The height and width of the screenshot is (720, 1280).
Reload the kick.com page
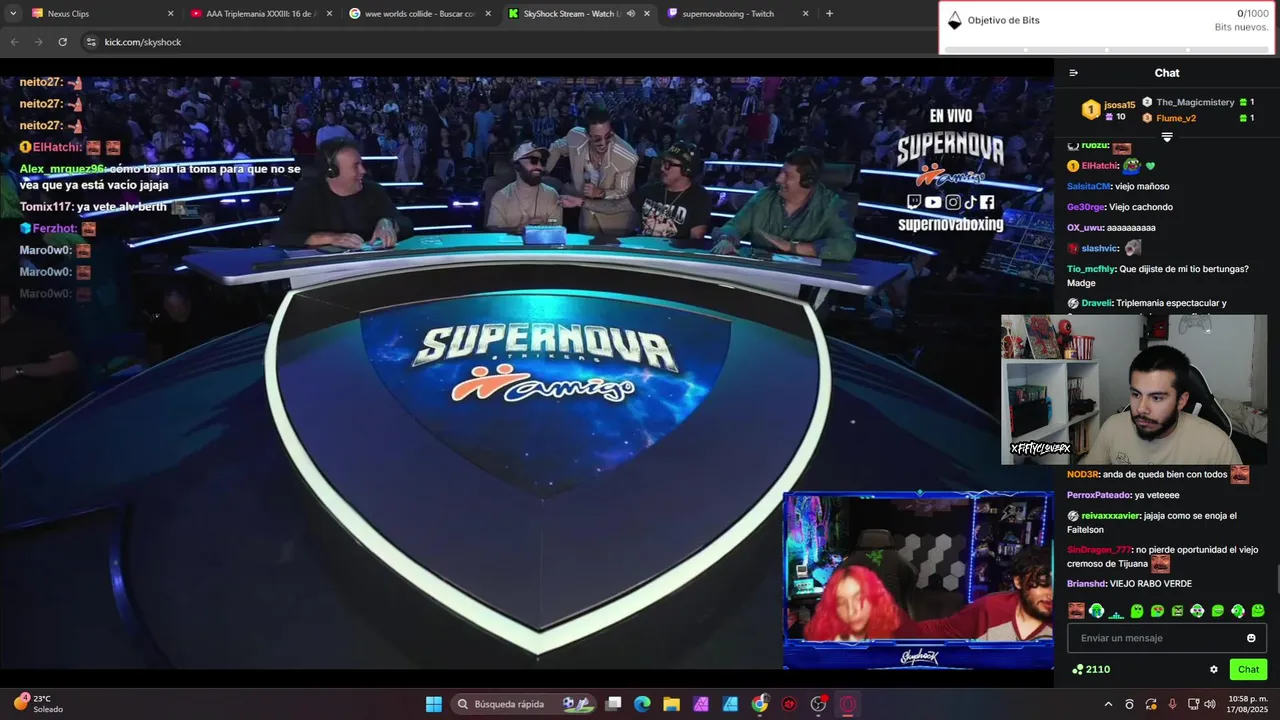(x=62, y=42)
